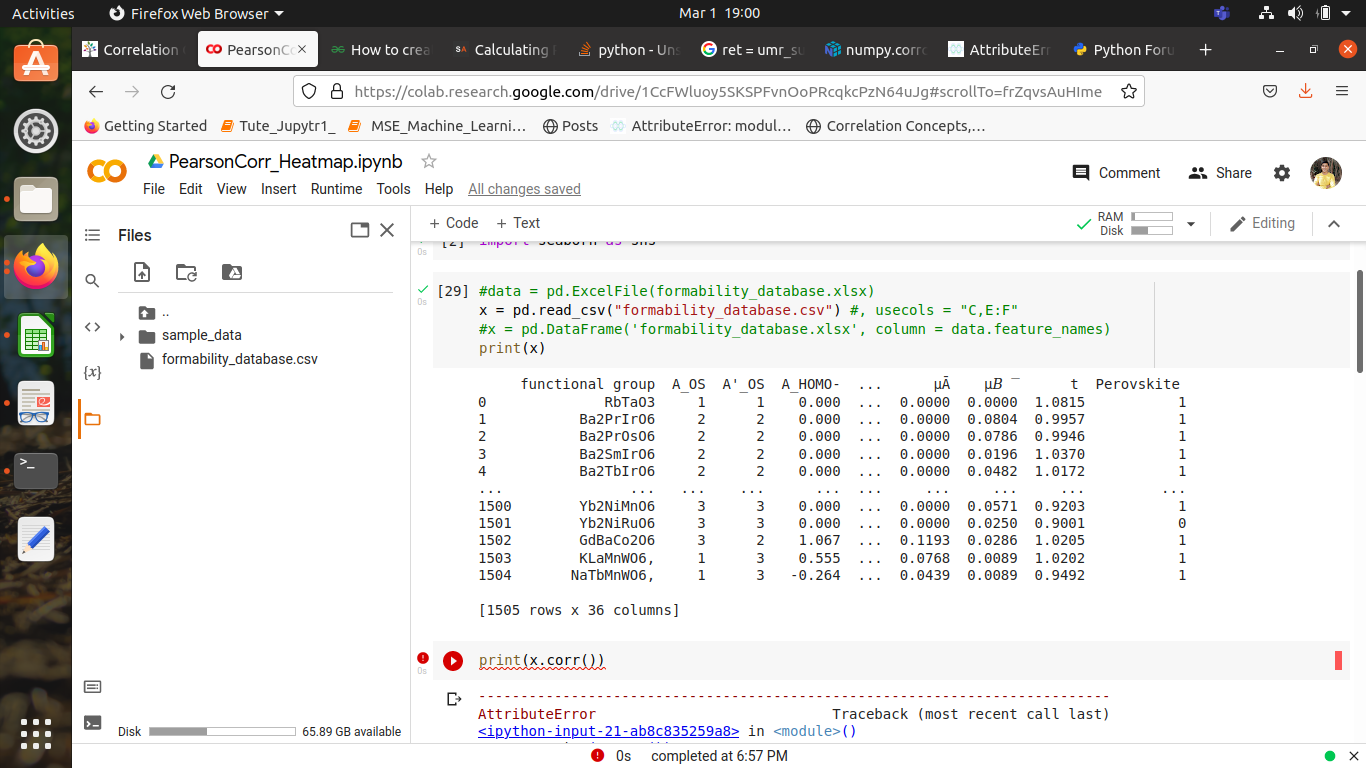Click the notebook vertical scrollbar
This screenshot has width=1366, height=768.
pyautogui.click(x=1359, y=320)
